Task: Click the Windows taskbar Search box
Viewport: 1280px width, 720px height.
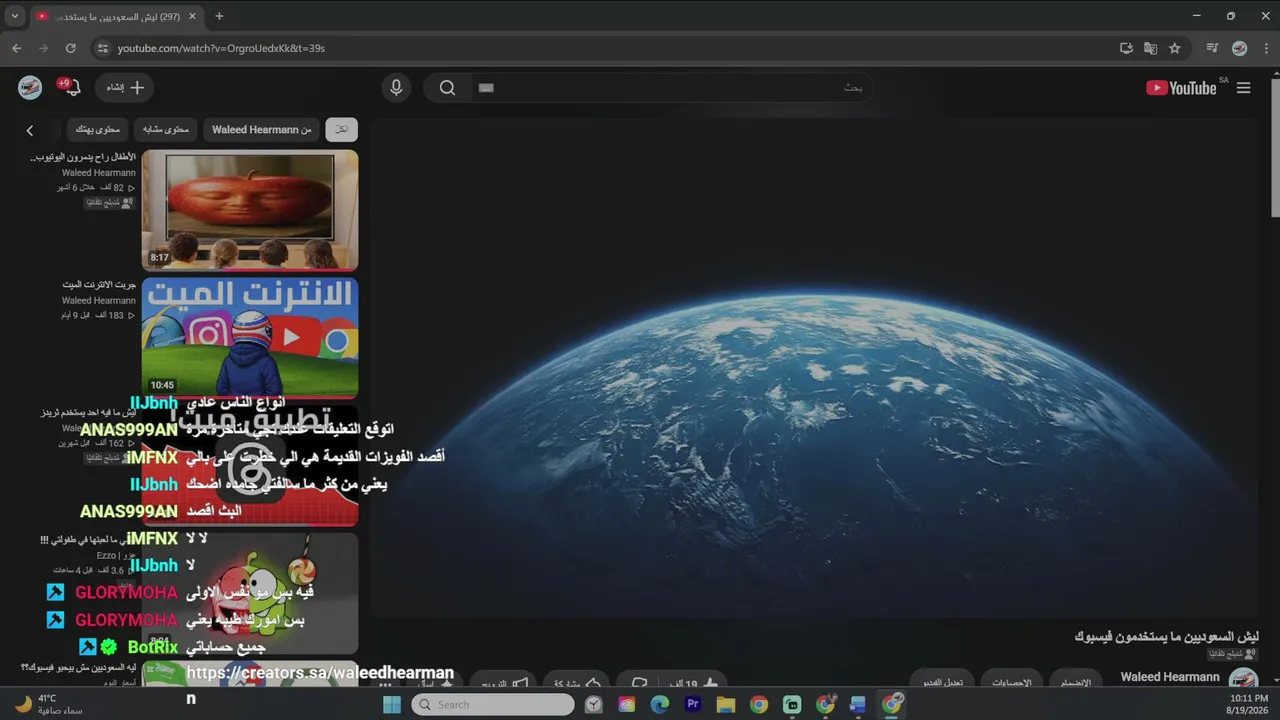Action: (x=492, y=705)
